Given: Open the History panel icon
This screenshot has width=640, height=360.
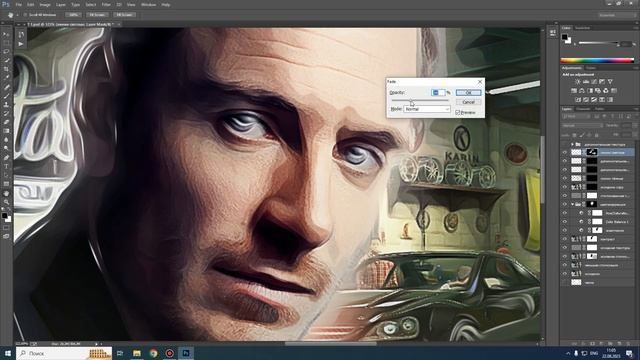Looking at the screenshot, I should 21,35.
